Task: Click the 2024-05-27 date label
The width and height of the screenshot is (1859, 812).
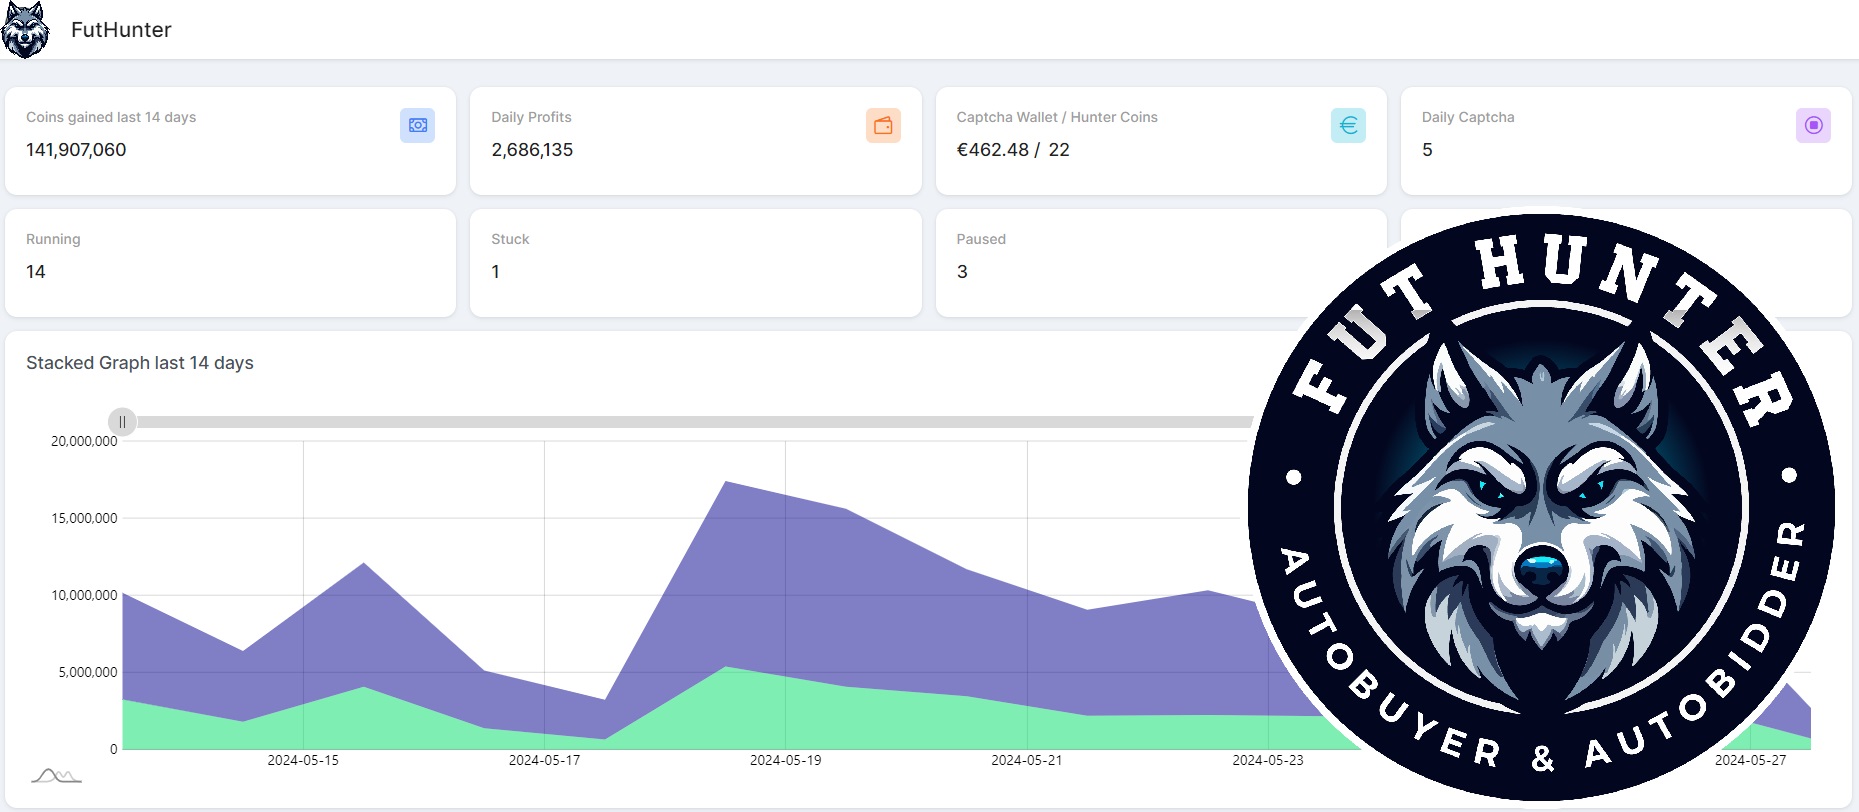Action: (1750, 760)
